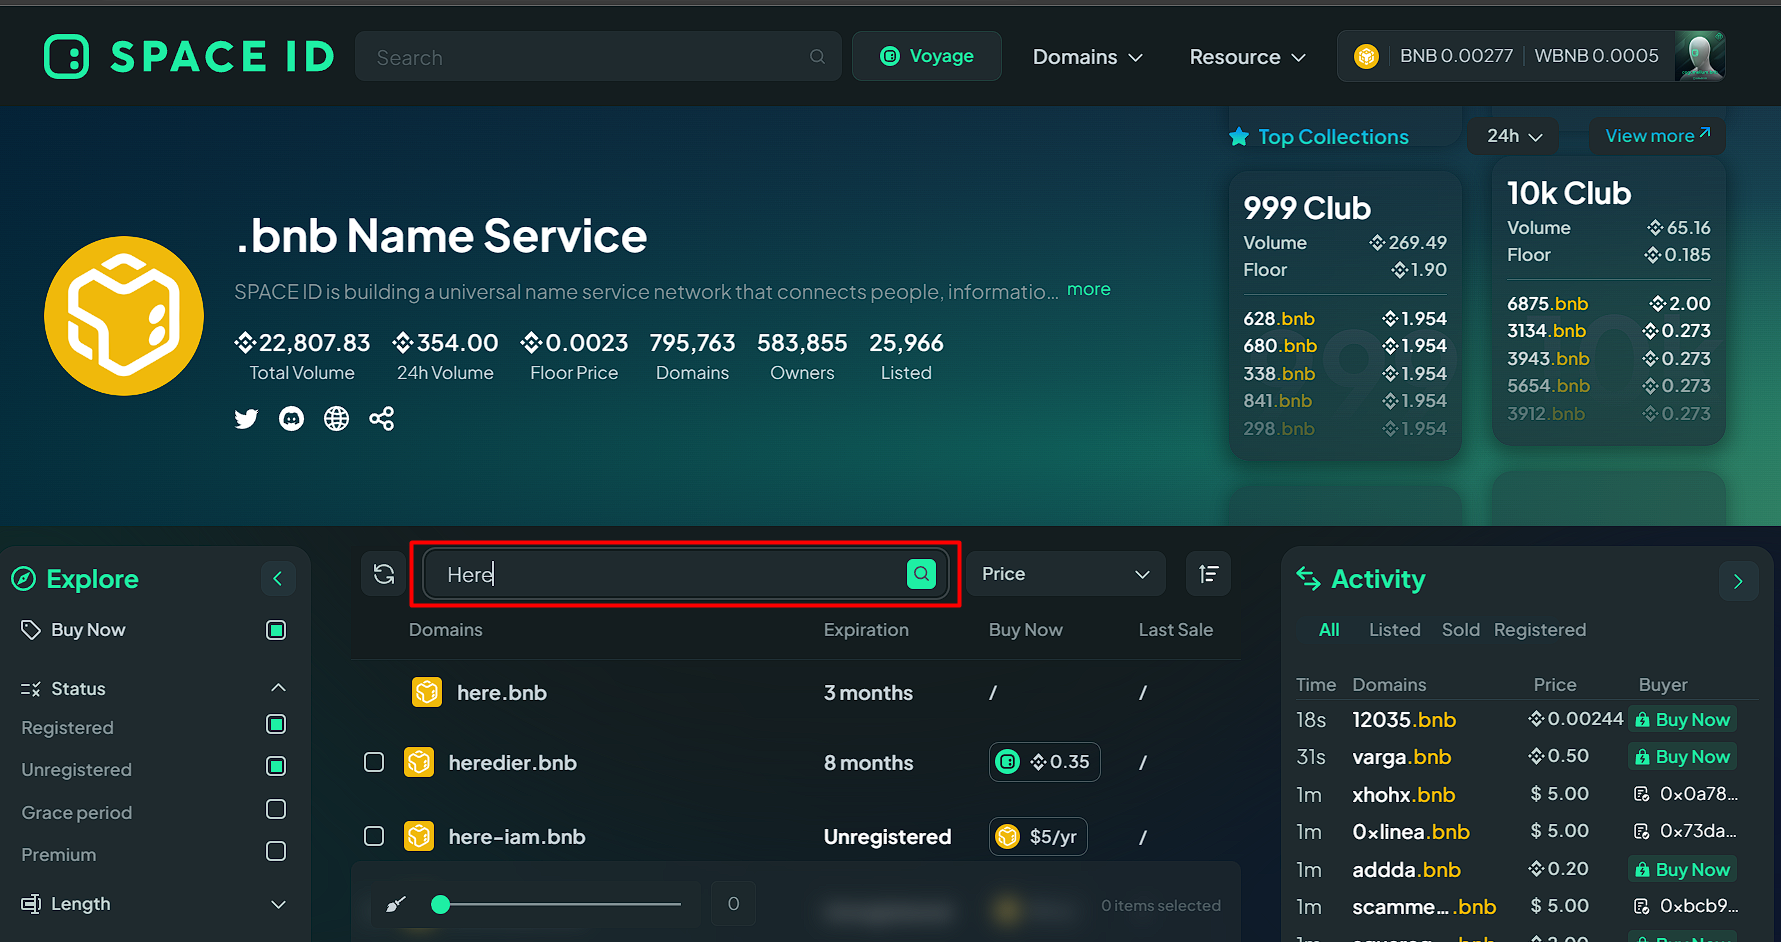Toggle the Registered status checkbox
This screenshot has height=942, width=1781.
click(277, 724)
